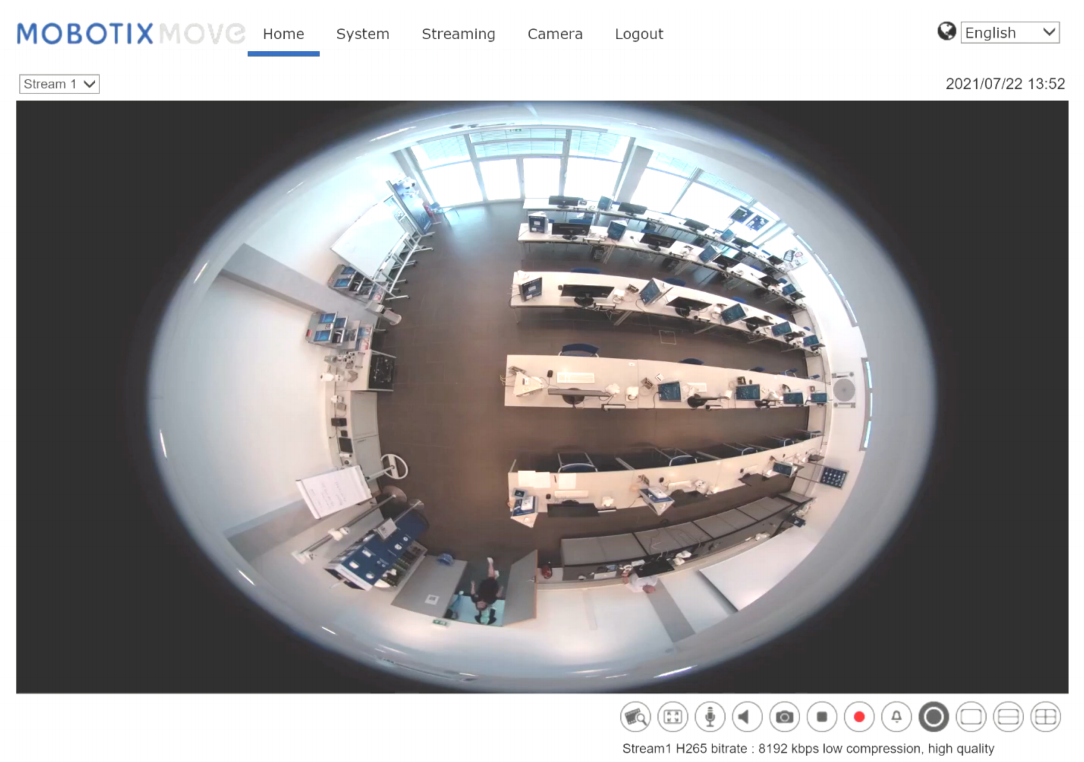Screen dimensions: 1084x762
Task: Click the globe language icon
Action: 946,32
